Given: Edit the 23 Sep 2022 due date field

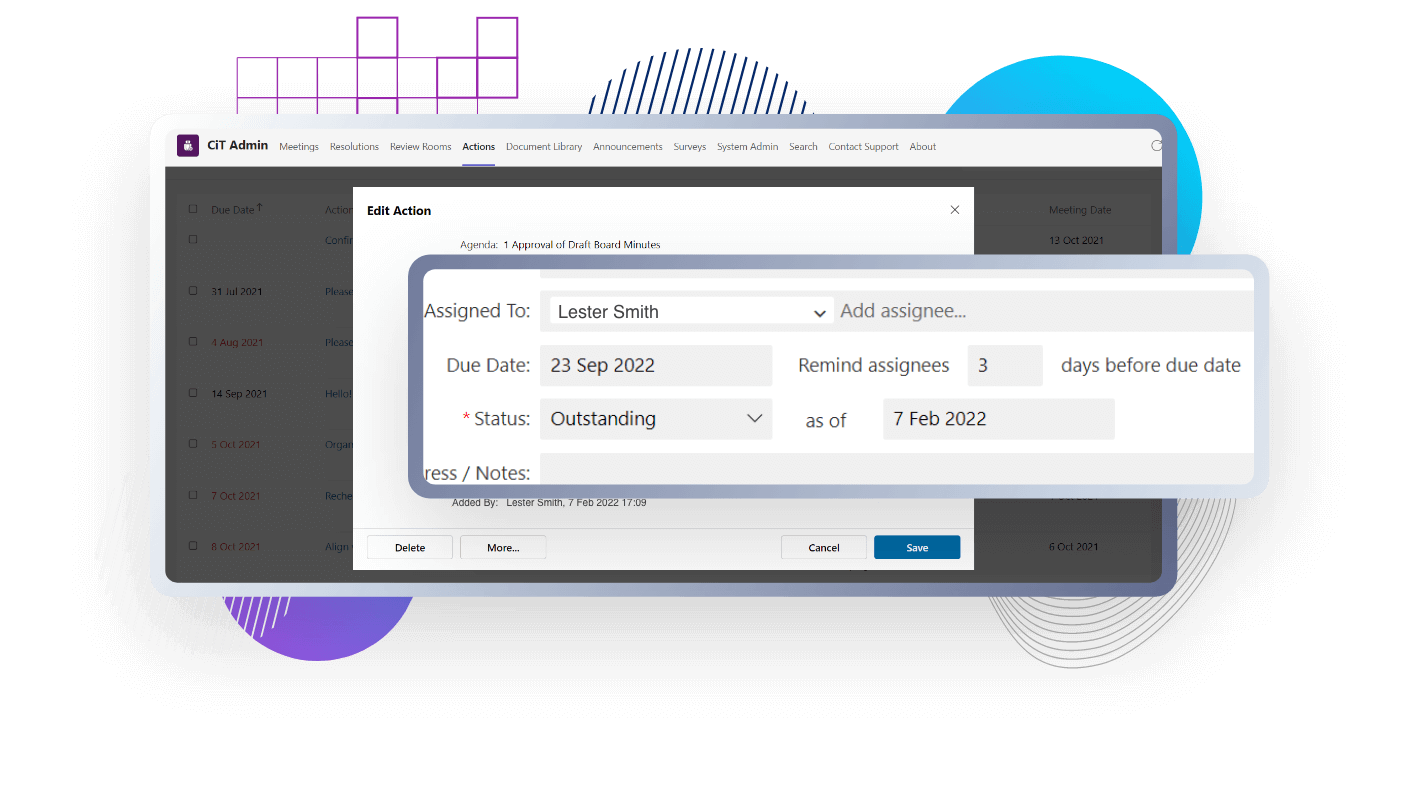Looking at the screenshot, I should coord(655,366).
